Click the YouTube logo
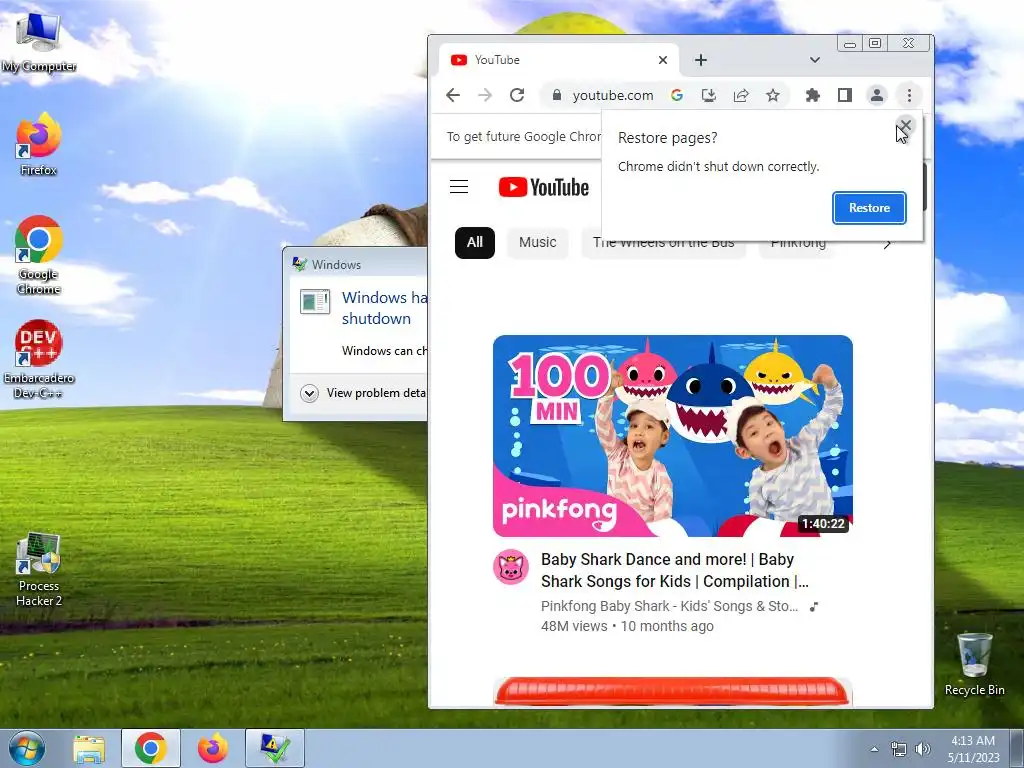Viewport: 1024px width, 768px height. [543, 187]
